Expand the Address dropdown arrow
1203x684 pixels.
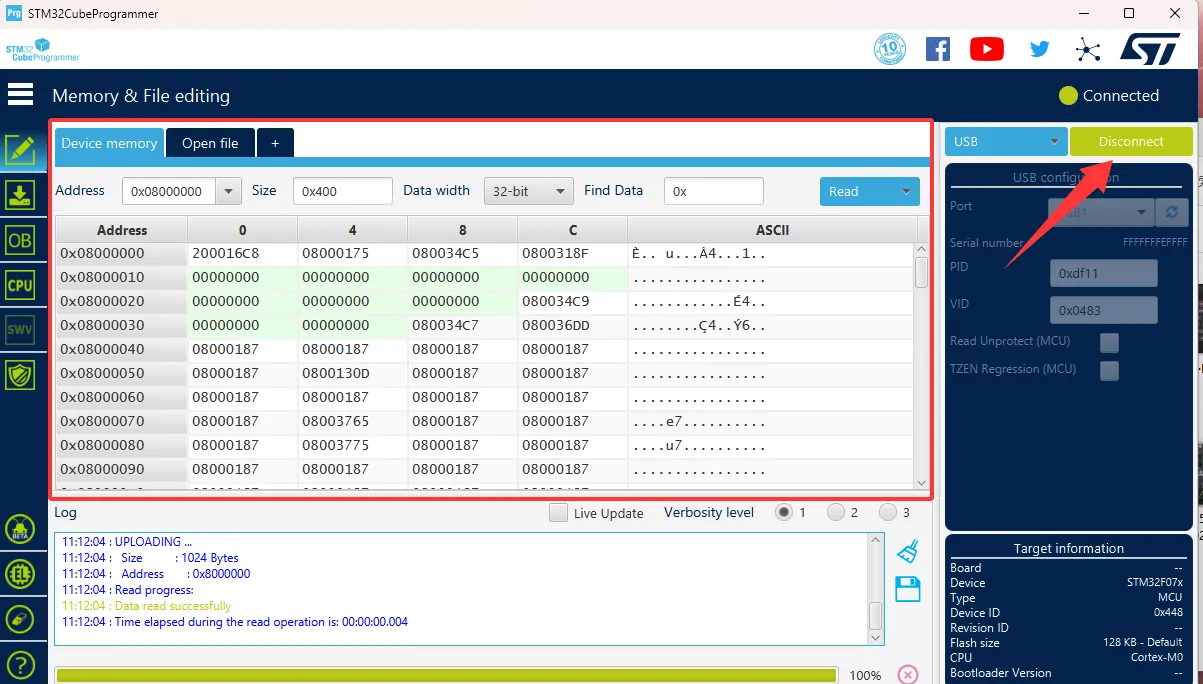point(229,191)
